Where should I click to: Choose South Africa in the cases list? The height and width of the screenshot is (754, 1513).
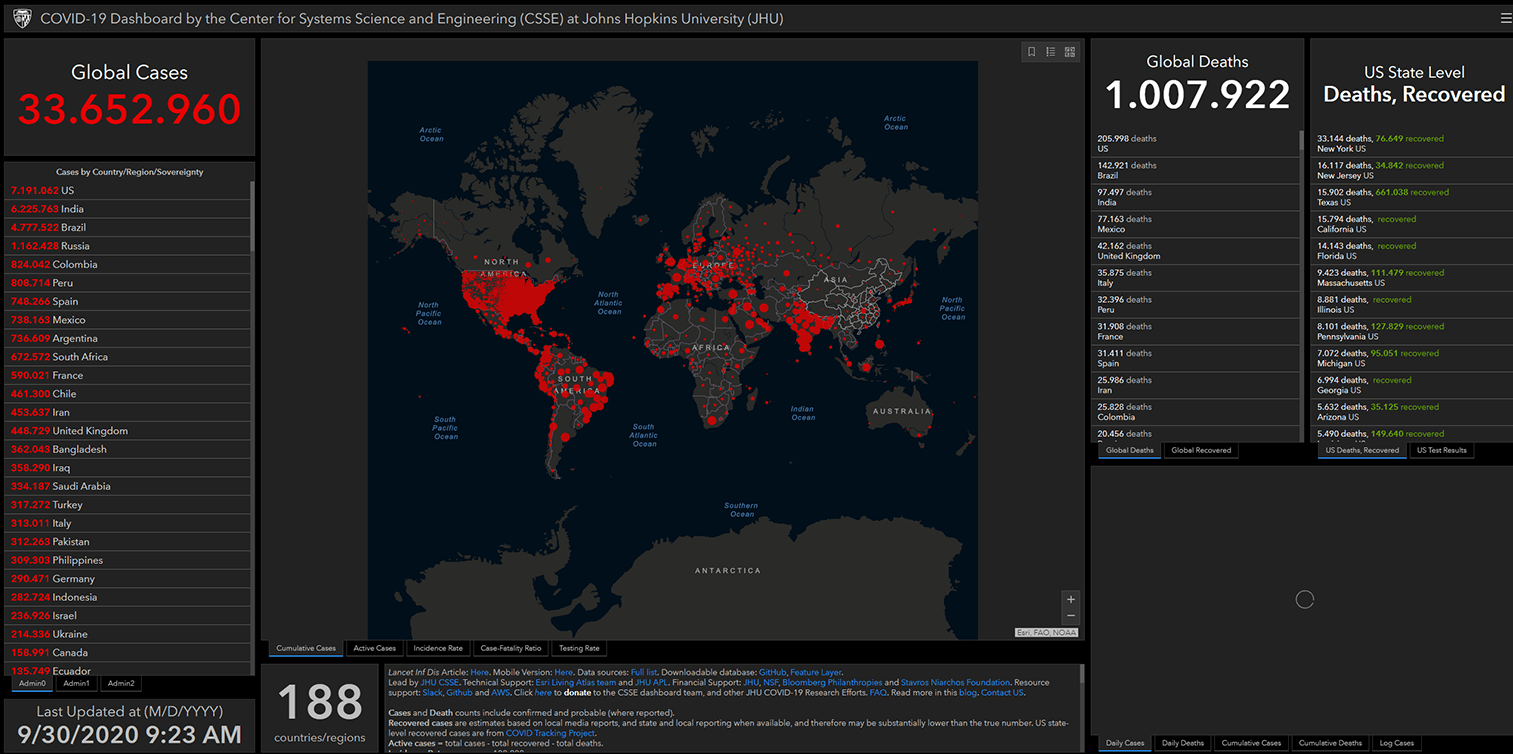point(128,357)
